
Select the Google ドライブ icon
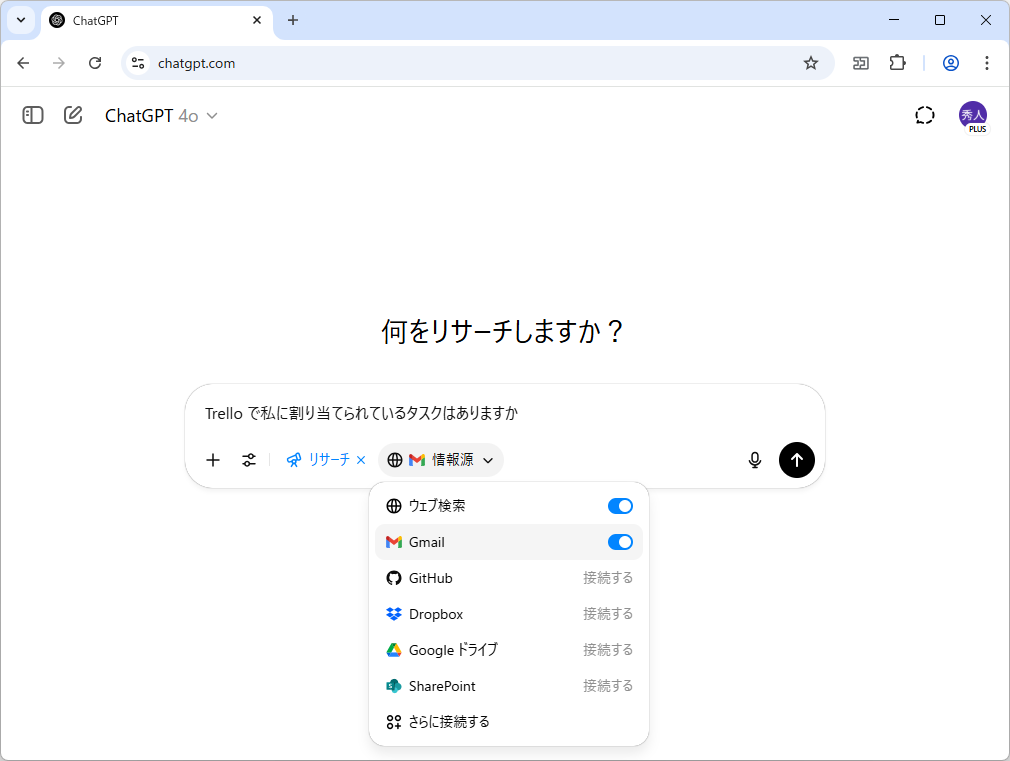[393, 649]
